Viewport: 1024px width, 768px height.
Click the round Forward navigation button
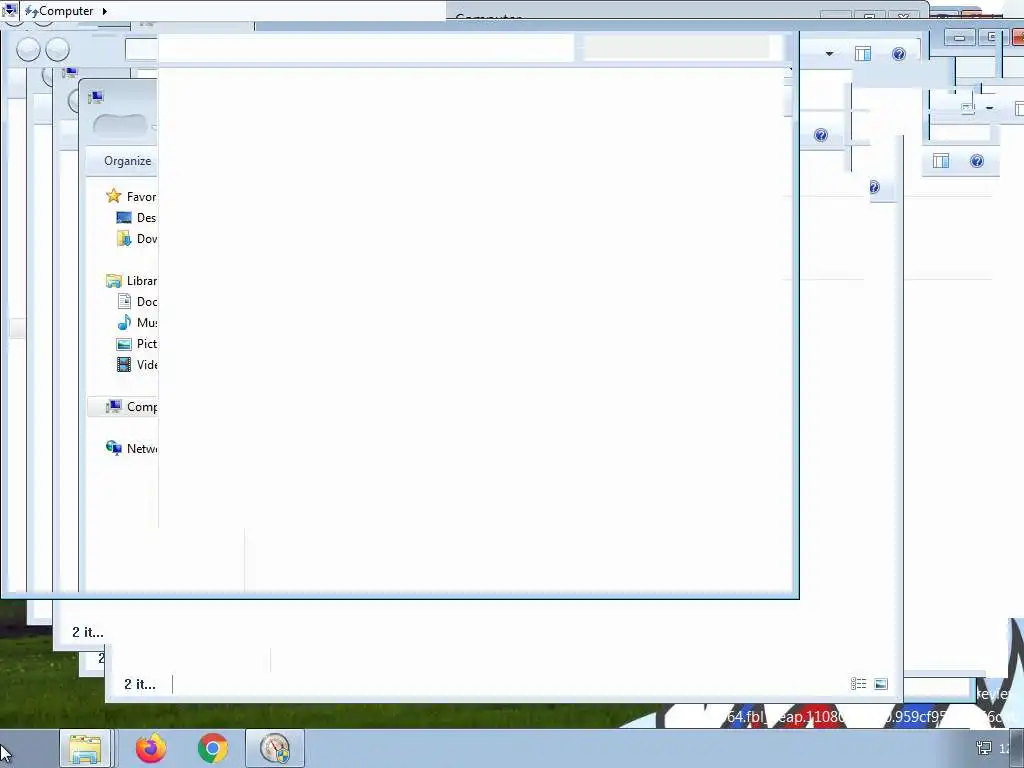pos(57,50)
